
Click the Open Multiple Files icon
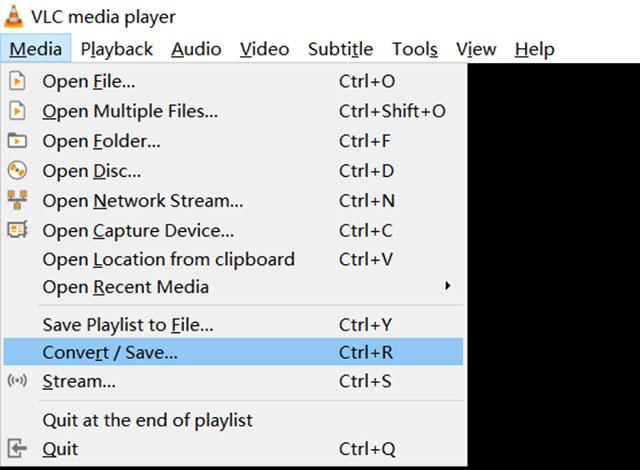[x=17, y=111]
